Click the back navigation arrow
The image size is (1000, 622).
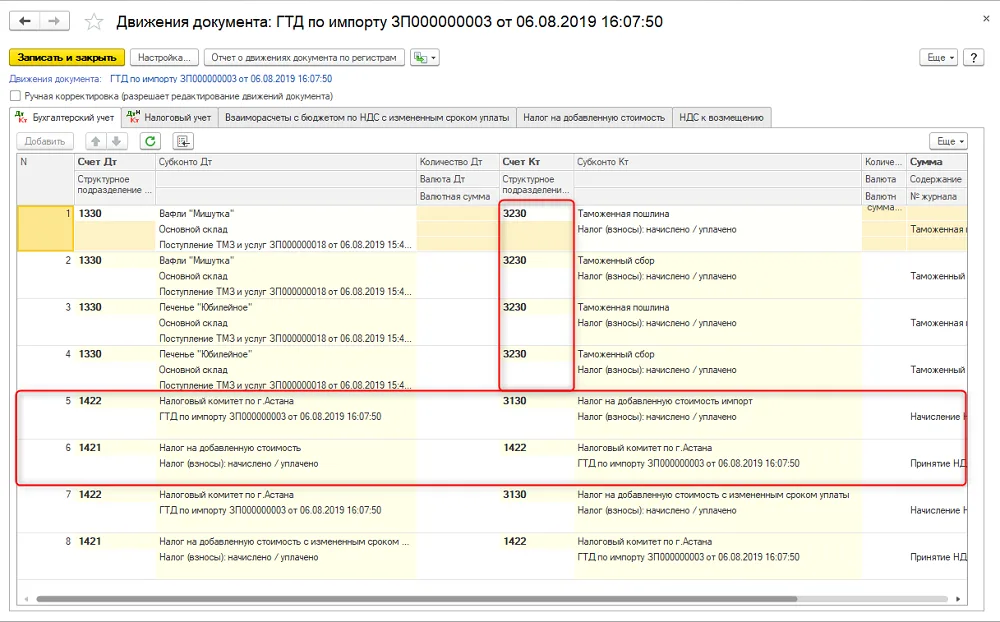[24, 21]
